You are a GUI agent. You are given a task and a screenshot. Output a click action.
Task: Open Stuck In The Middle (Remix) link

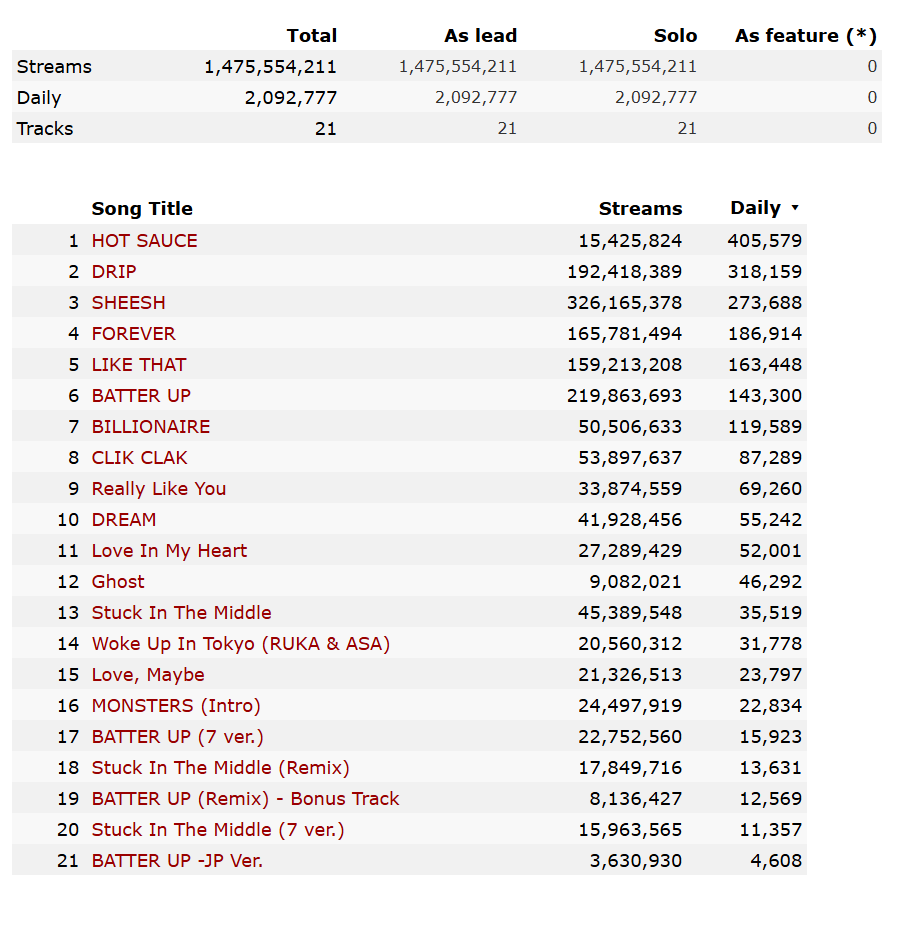click(x=220, y=768)
